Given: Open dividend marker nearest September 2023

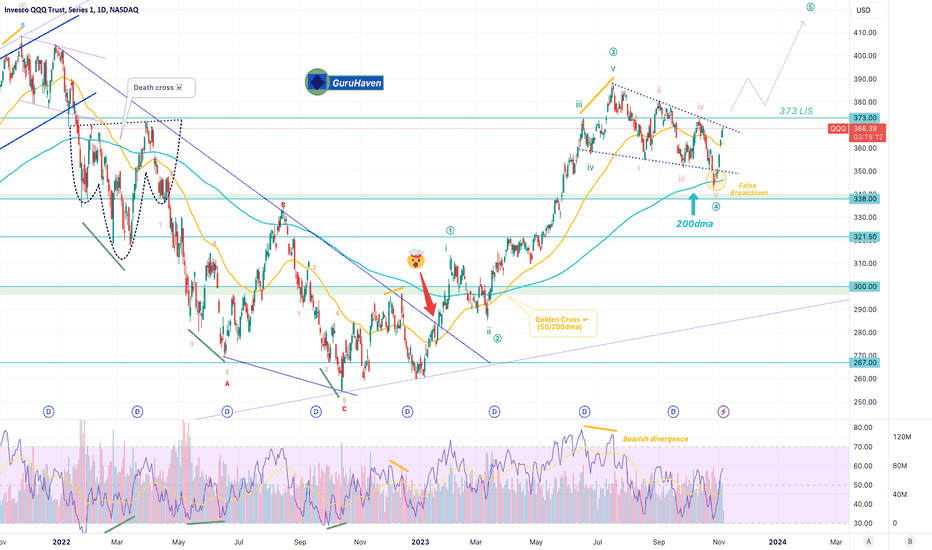Looking at the screenshot, I should [x=673, y=411].
